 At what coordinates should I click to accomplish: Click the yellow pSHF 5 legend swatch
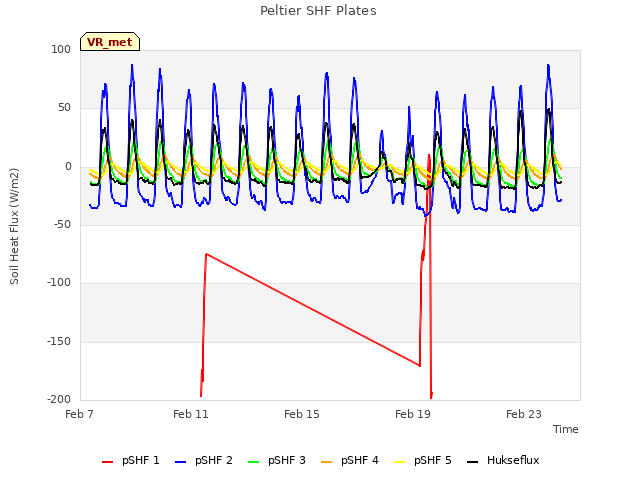[x=400, y=462]
